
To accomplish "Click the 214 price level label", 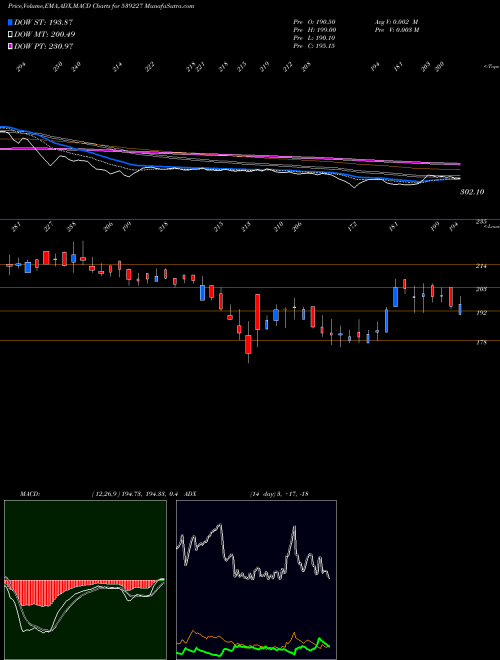I will [x=481, y=266].
